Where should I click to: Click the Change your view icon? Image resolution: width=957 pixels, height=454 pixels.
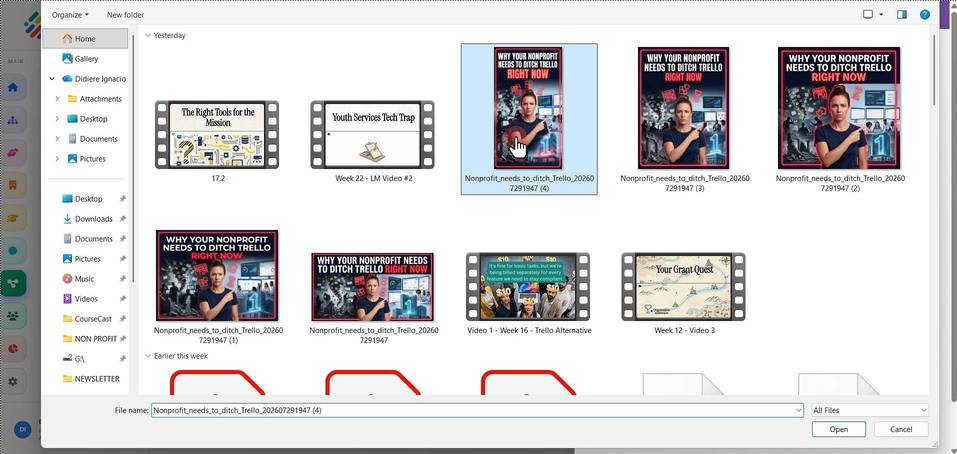coord(868,15)
